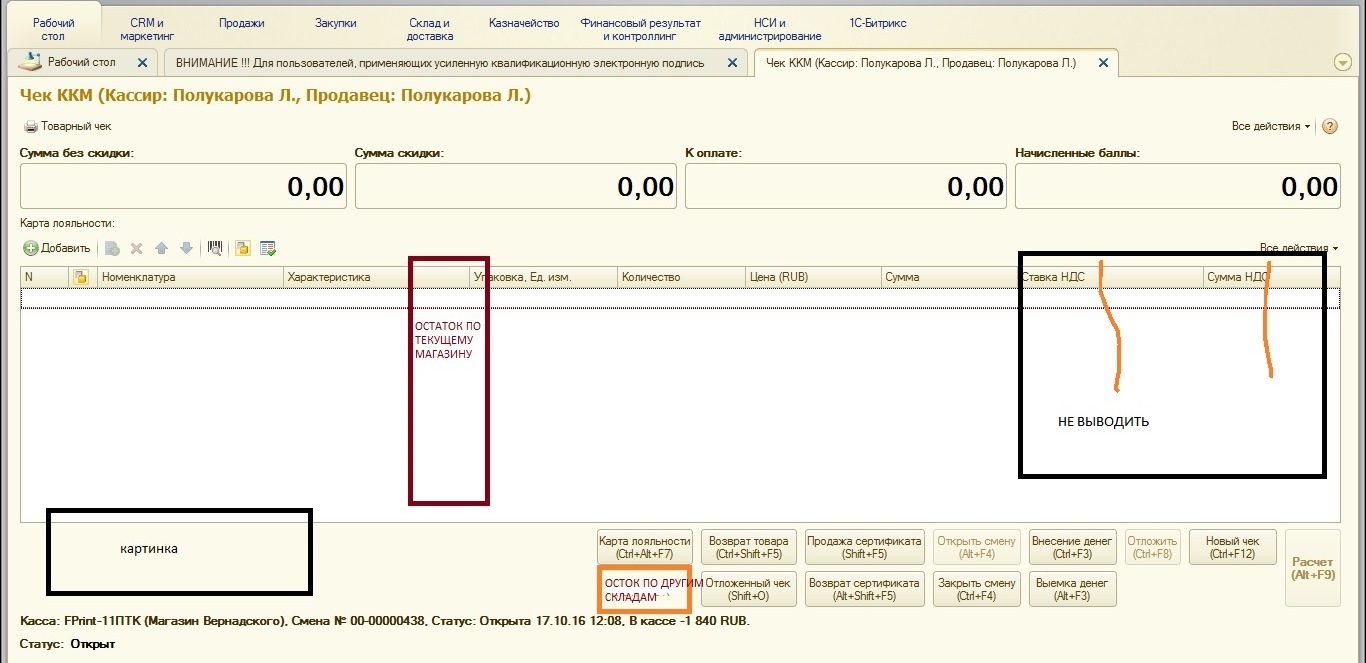Click the Товарный чек printer icon

tap(31, 127)
